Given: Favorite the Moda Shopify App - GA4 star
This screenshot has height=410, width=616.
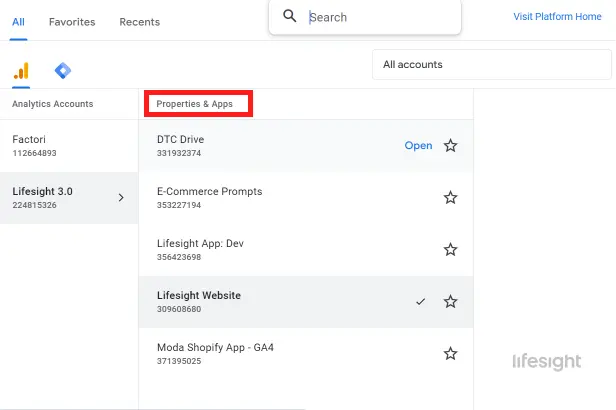Looking at the screenshot, I should 450,354.
